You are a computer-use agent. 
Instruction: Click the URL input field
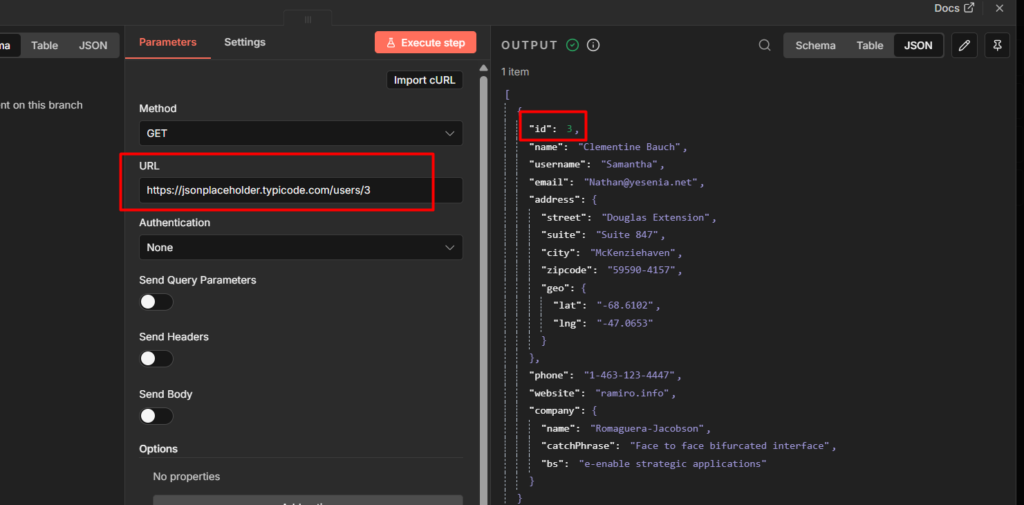300,190
